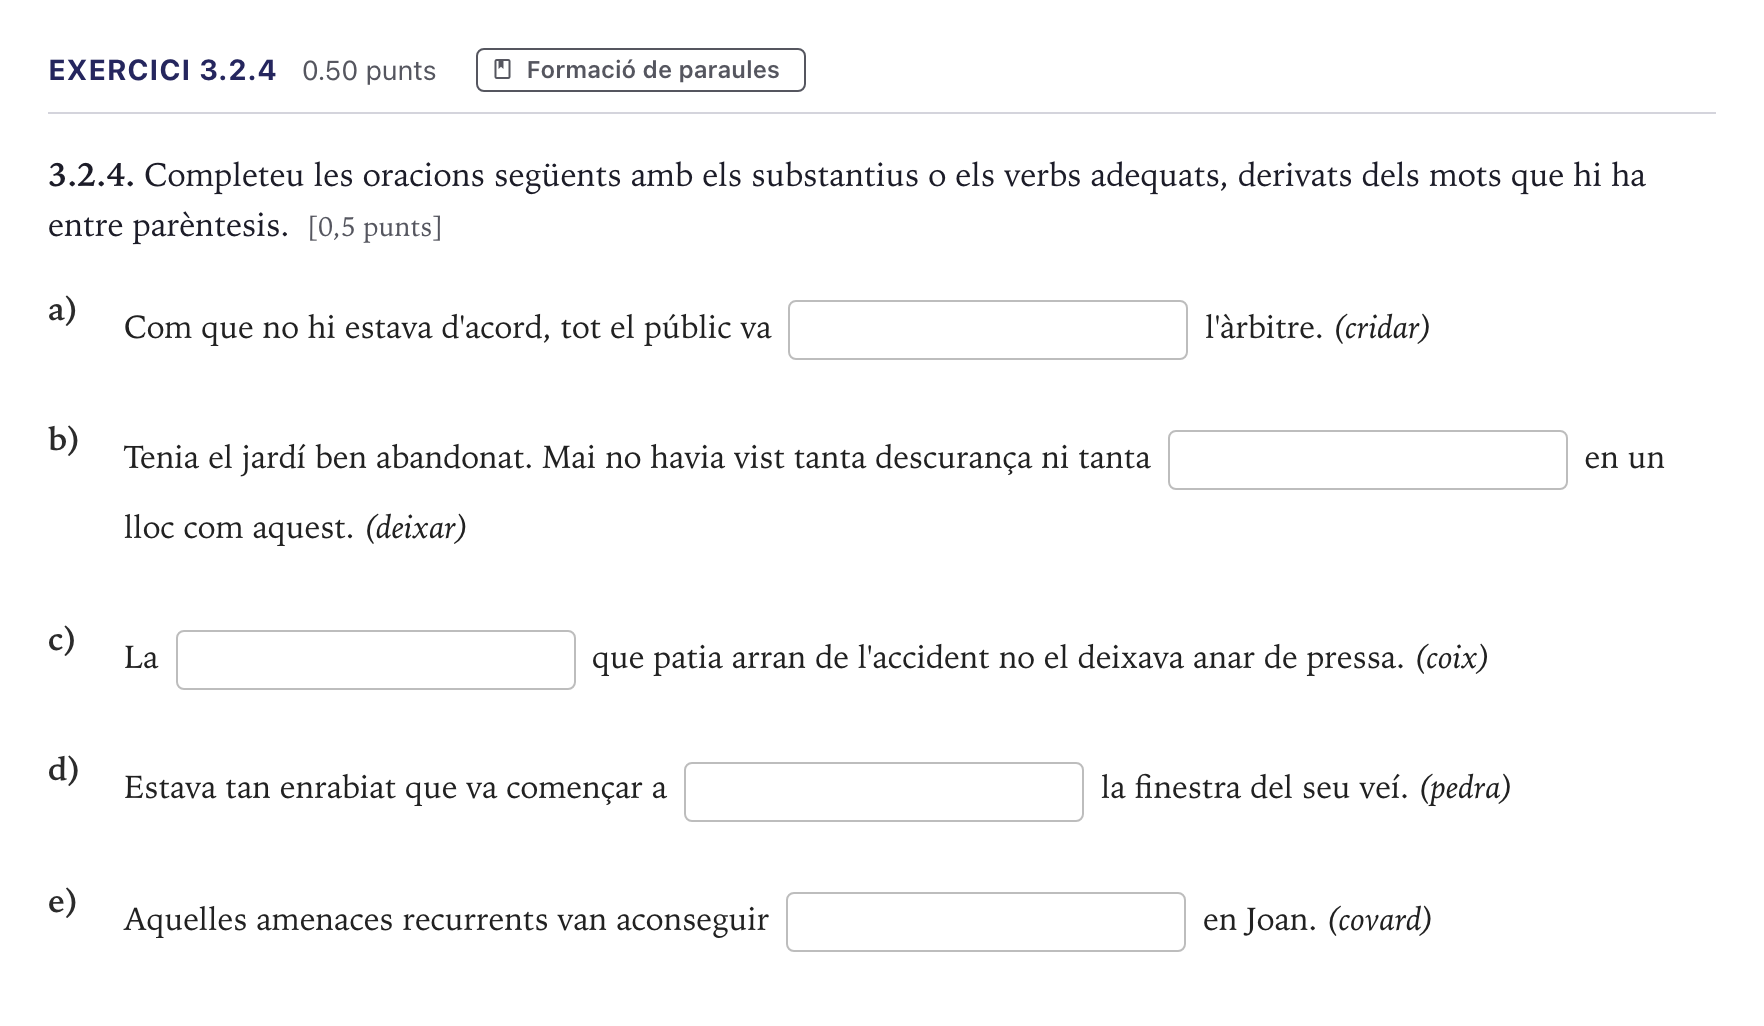Click the hint word '(cridar)'

1382,328
